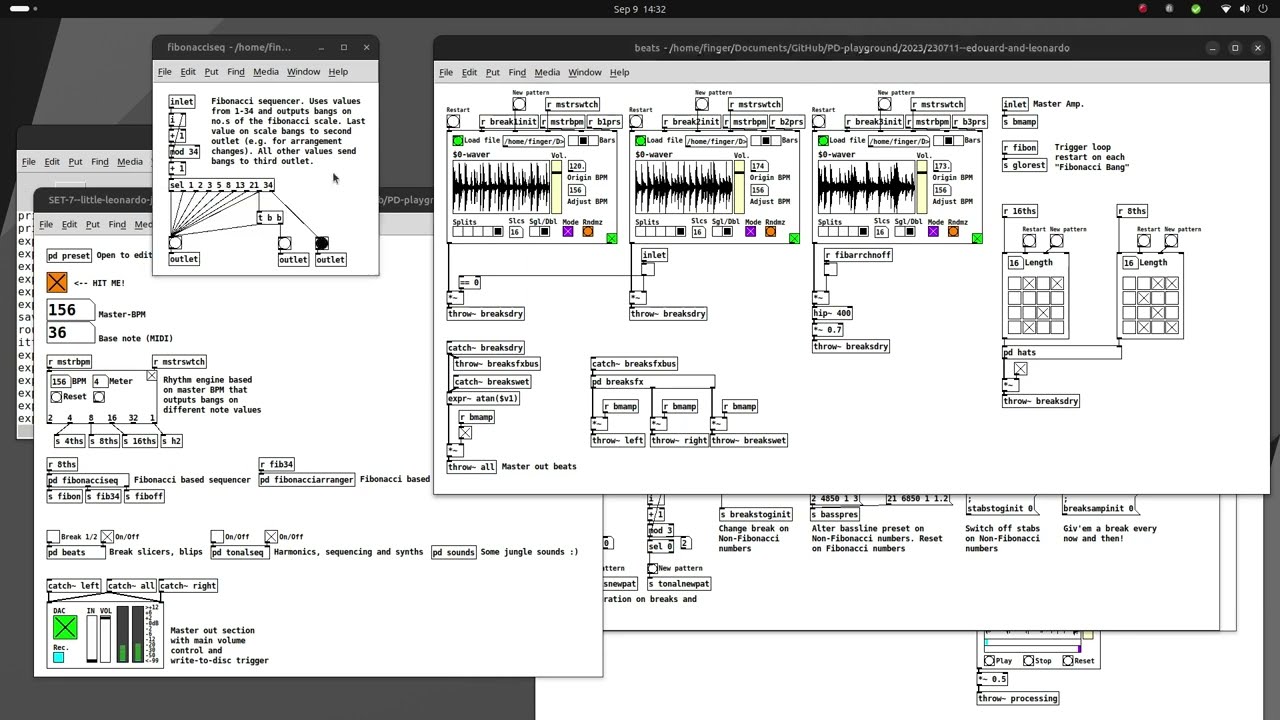
Task: Click filled bang above third outlet in fibonacciseq
Action: pos(321,243)
